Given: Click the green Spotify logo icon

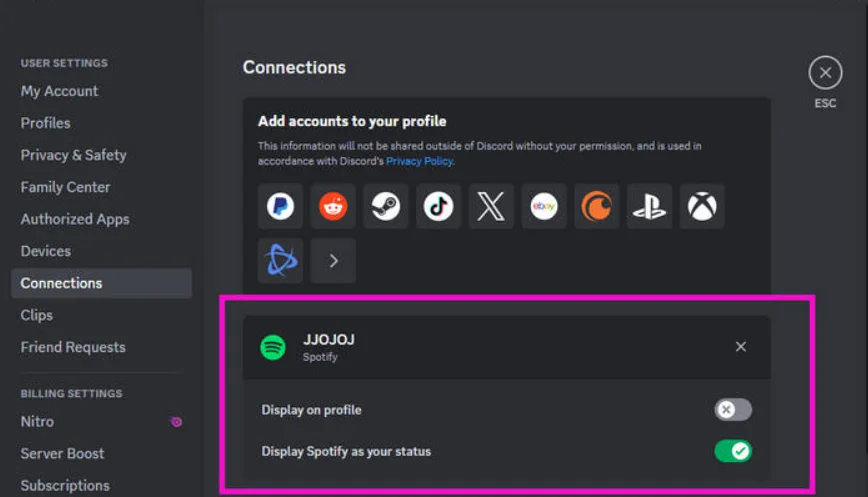Looking at the screenshot, I should 273,348.
